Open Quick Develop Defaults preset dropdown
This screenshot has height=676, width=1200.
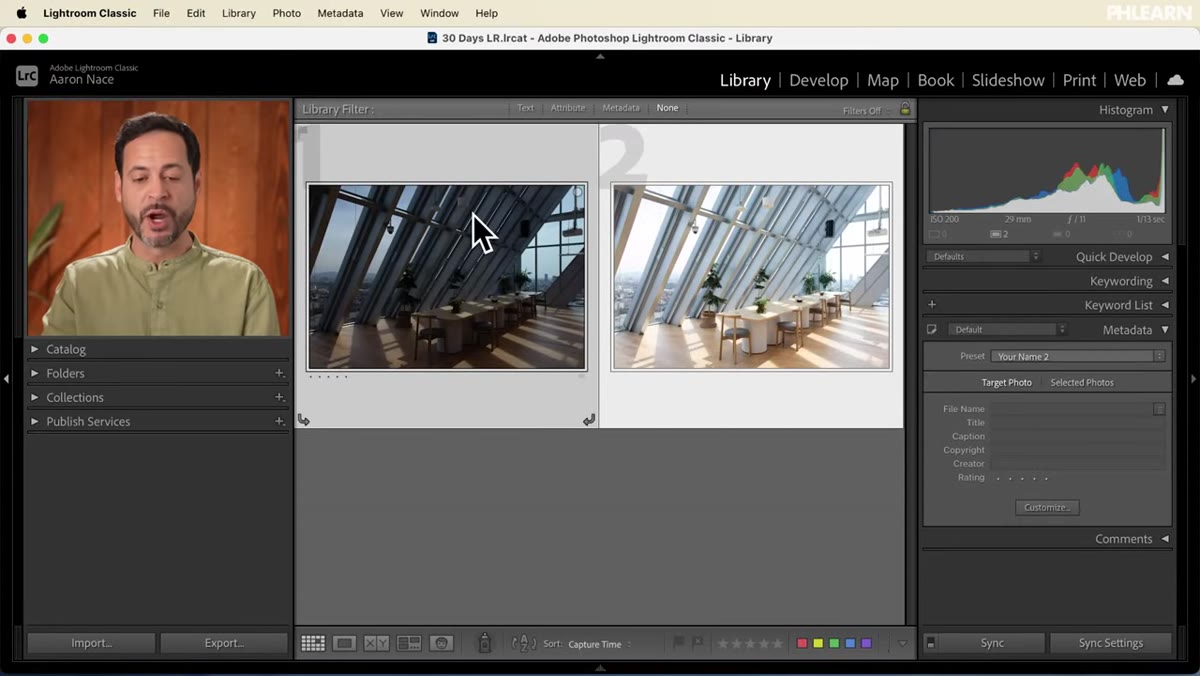[983, 257]
